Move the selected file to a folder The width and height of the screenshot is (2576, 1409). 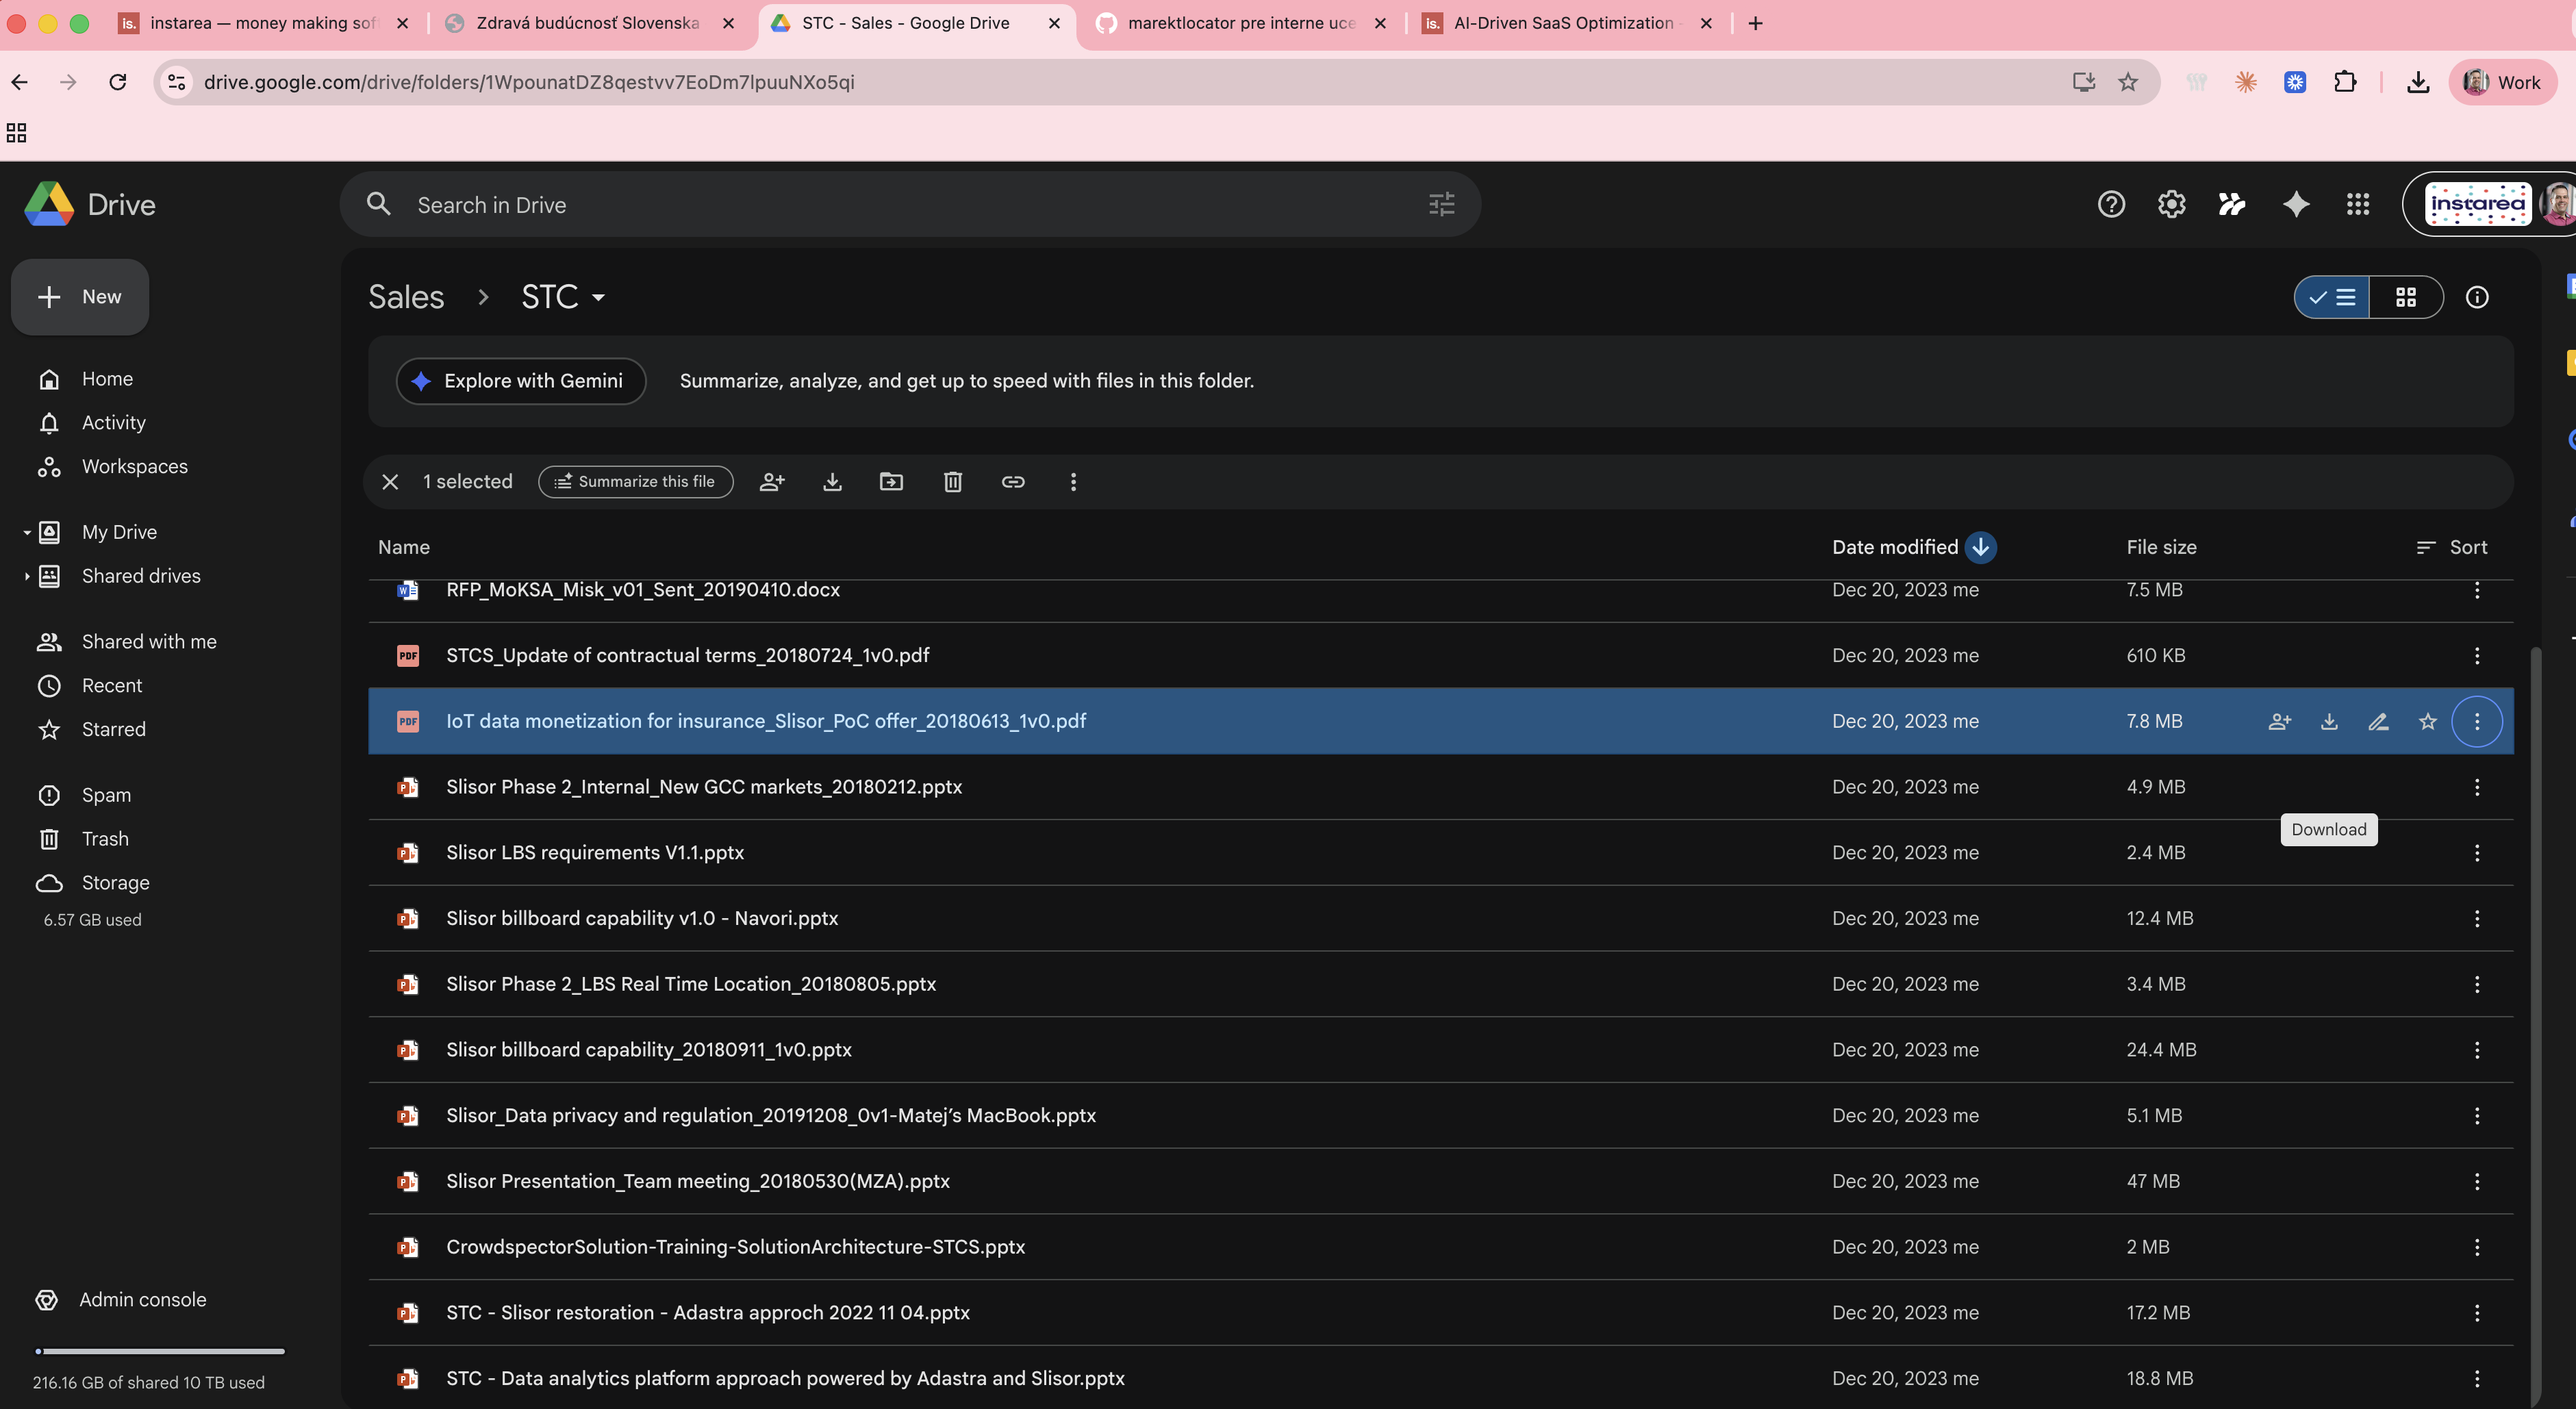coord(891,481)
